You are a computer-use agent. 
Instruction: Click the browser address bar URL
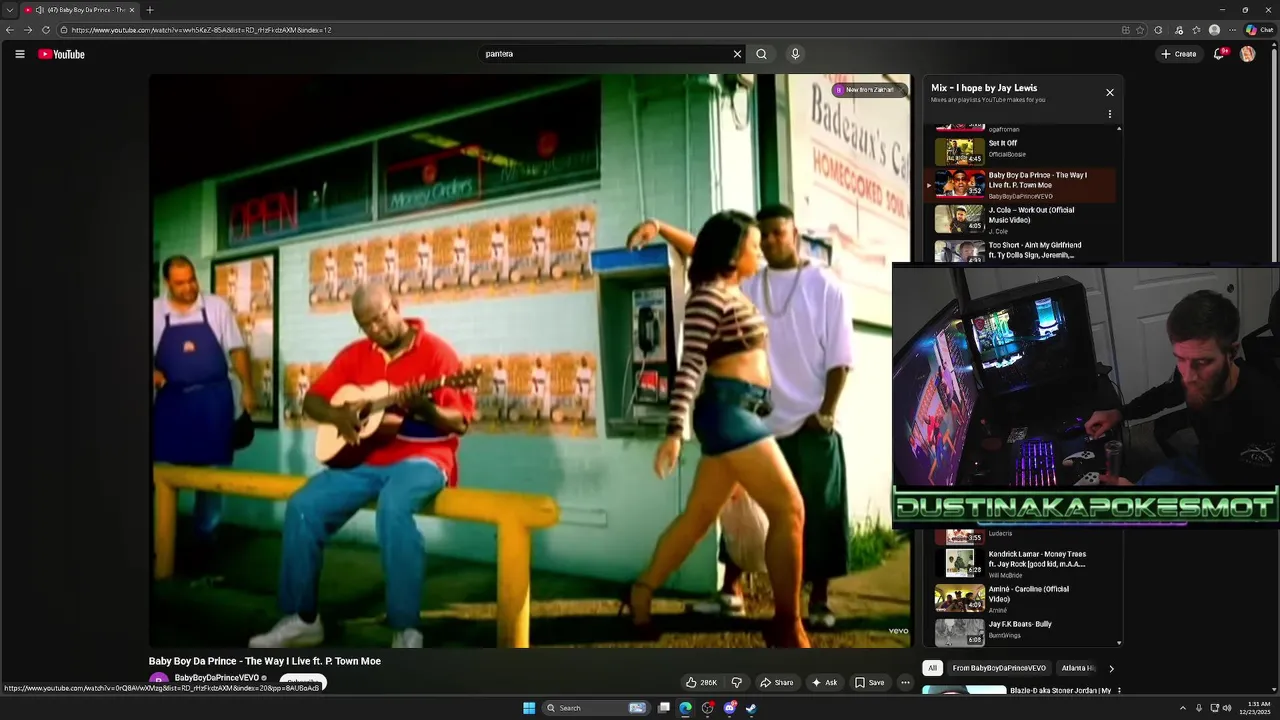pyautogui.click(x=201, y=30)
